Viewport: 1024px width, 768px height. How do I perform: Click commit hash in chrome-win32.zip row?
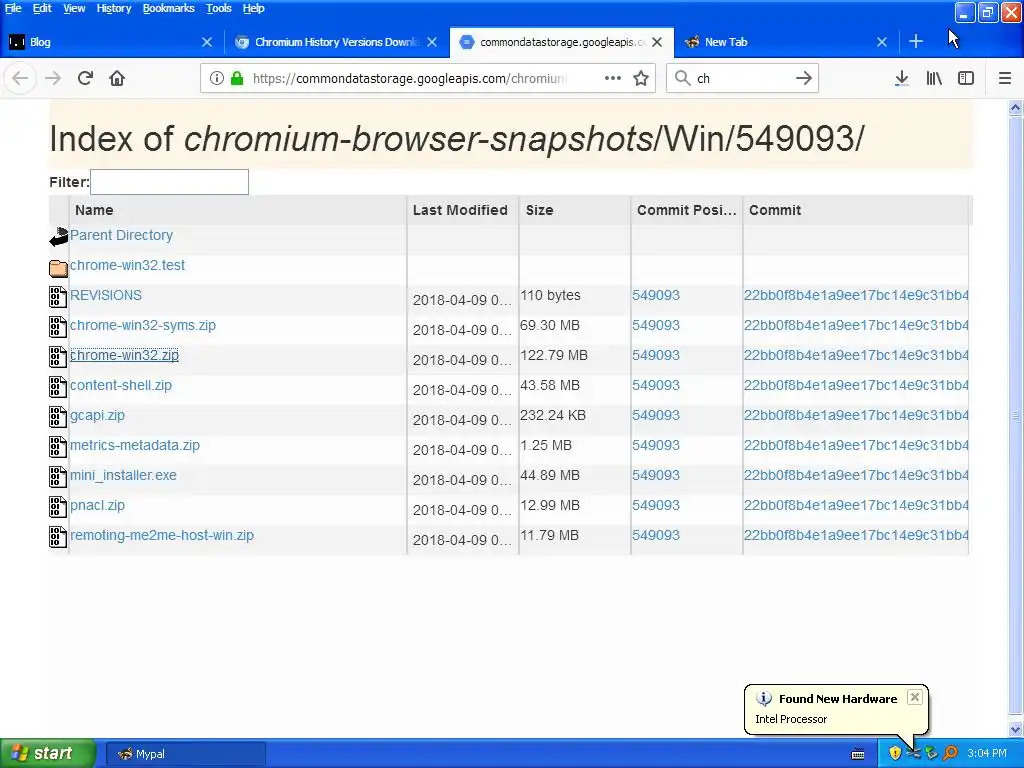pos(856,355)
